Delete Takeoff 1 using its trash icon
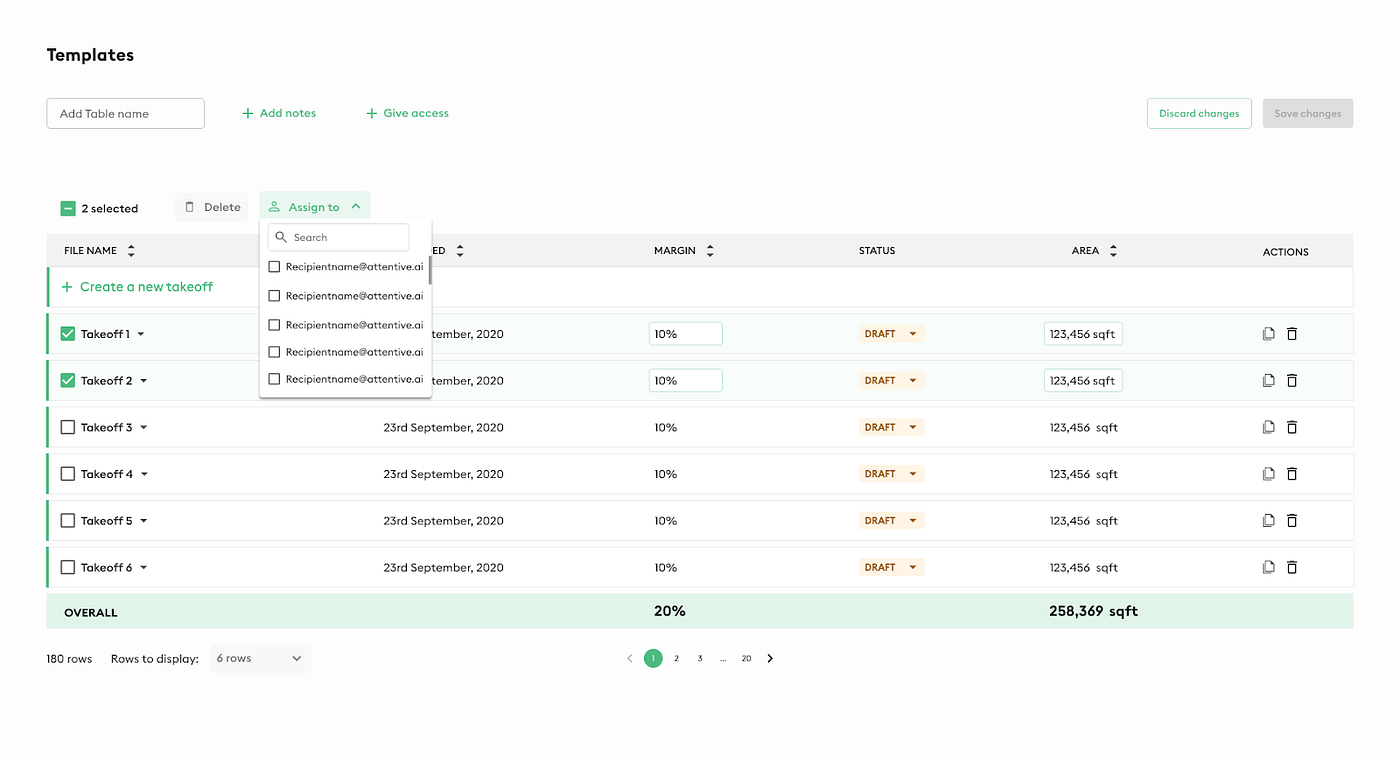Viewport: 1400px width, 760px height. coord(1292,334)
